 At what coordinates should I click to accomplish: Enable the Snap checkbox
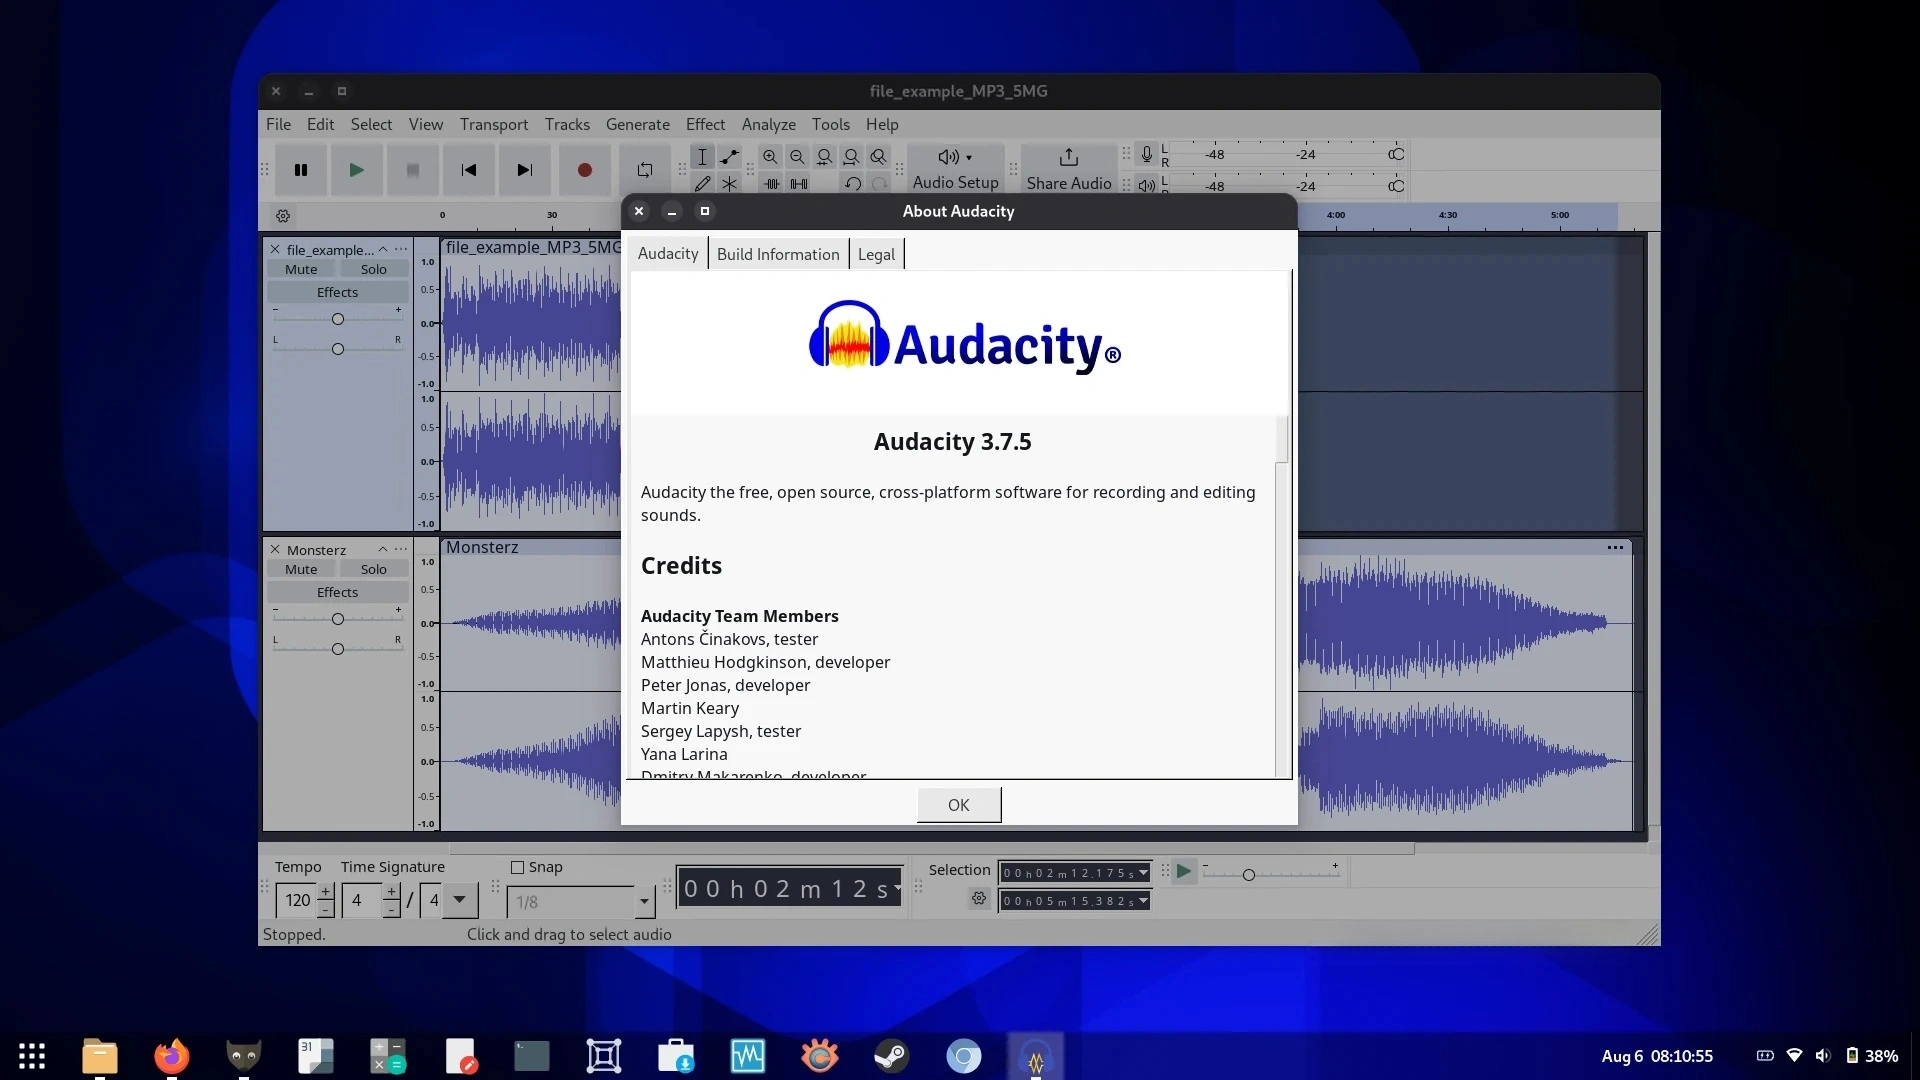518,868
